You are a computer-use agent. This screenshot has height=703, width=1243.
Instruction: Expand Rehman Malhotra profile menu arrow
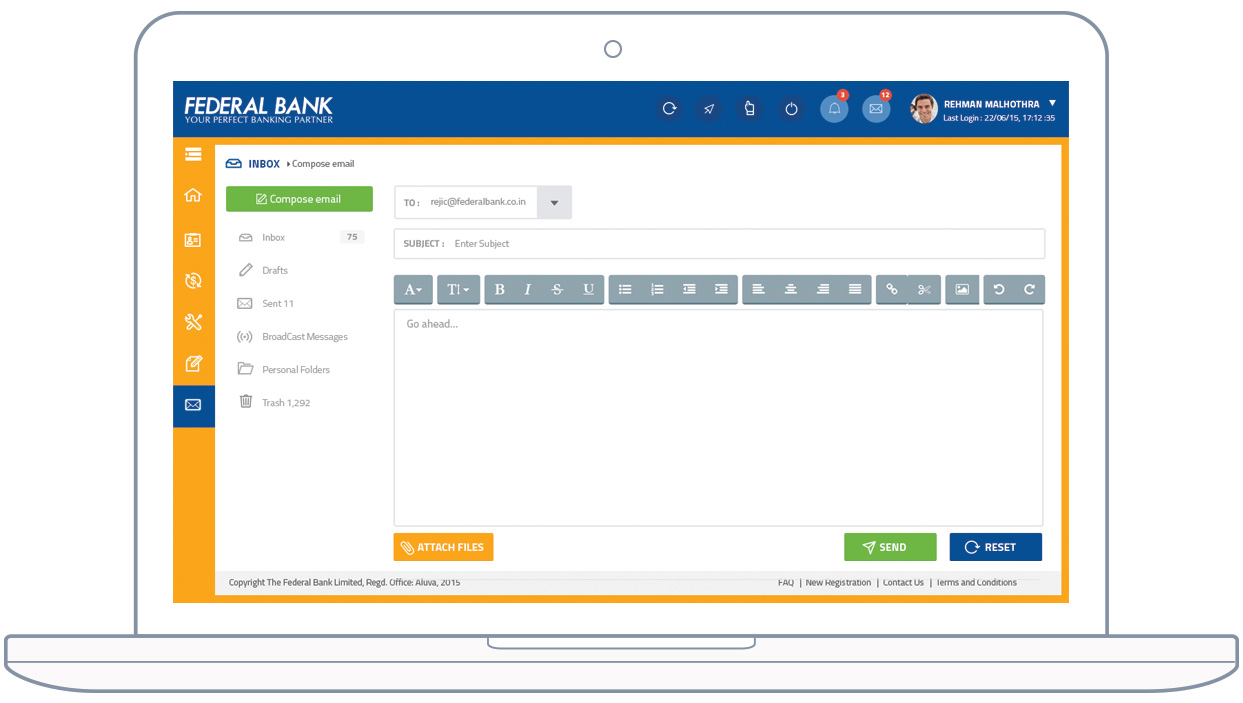1052,103
